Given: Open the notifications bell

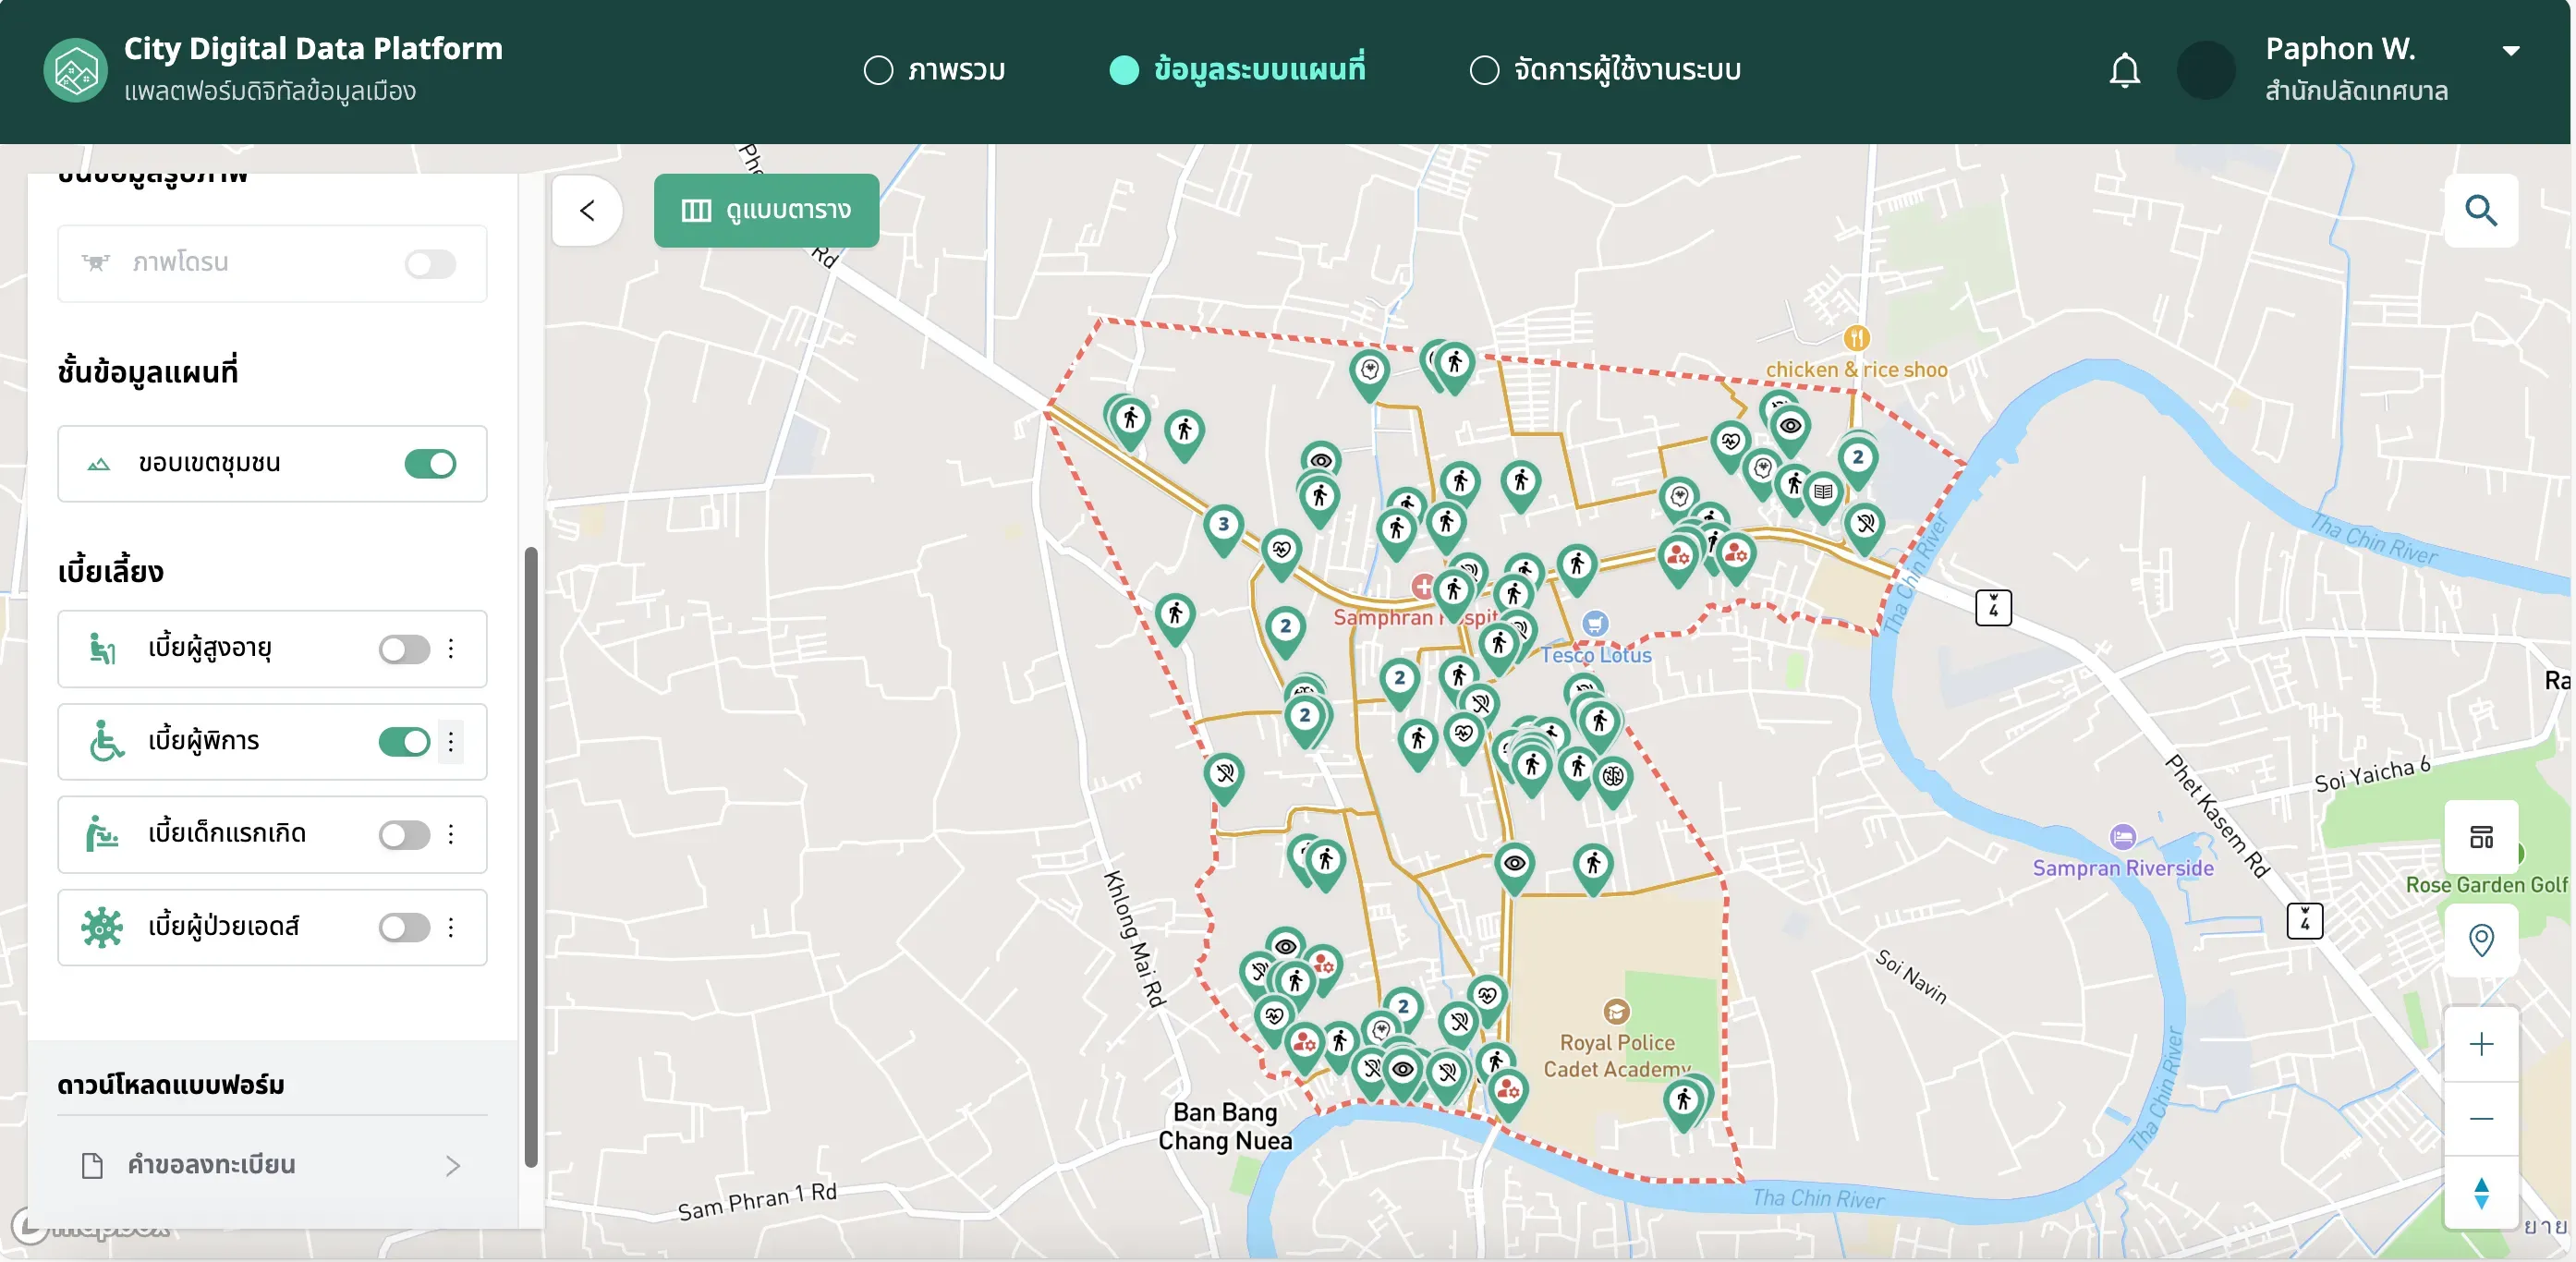Looking at the screenshot, I should click(x=2124, y=71).
